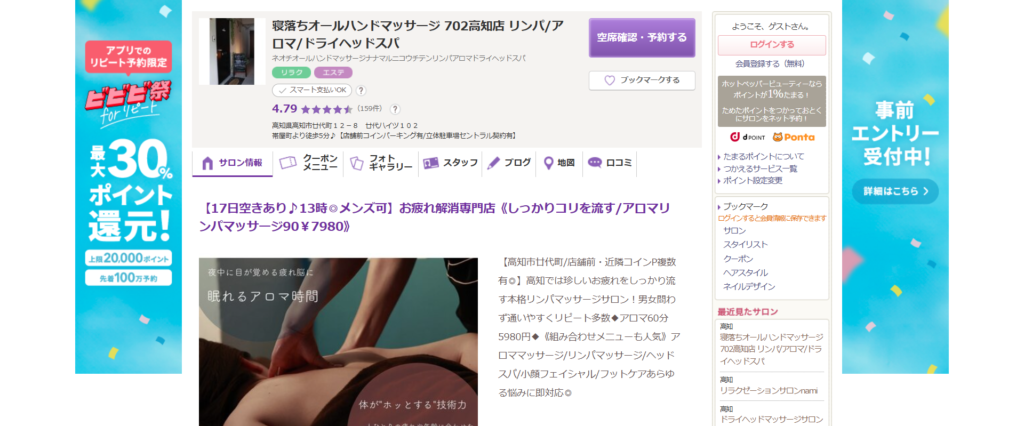Click the heart icon on bookmark button
The height and width of the screenshot is (426, 1024).
609,80
